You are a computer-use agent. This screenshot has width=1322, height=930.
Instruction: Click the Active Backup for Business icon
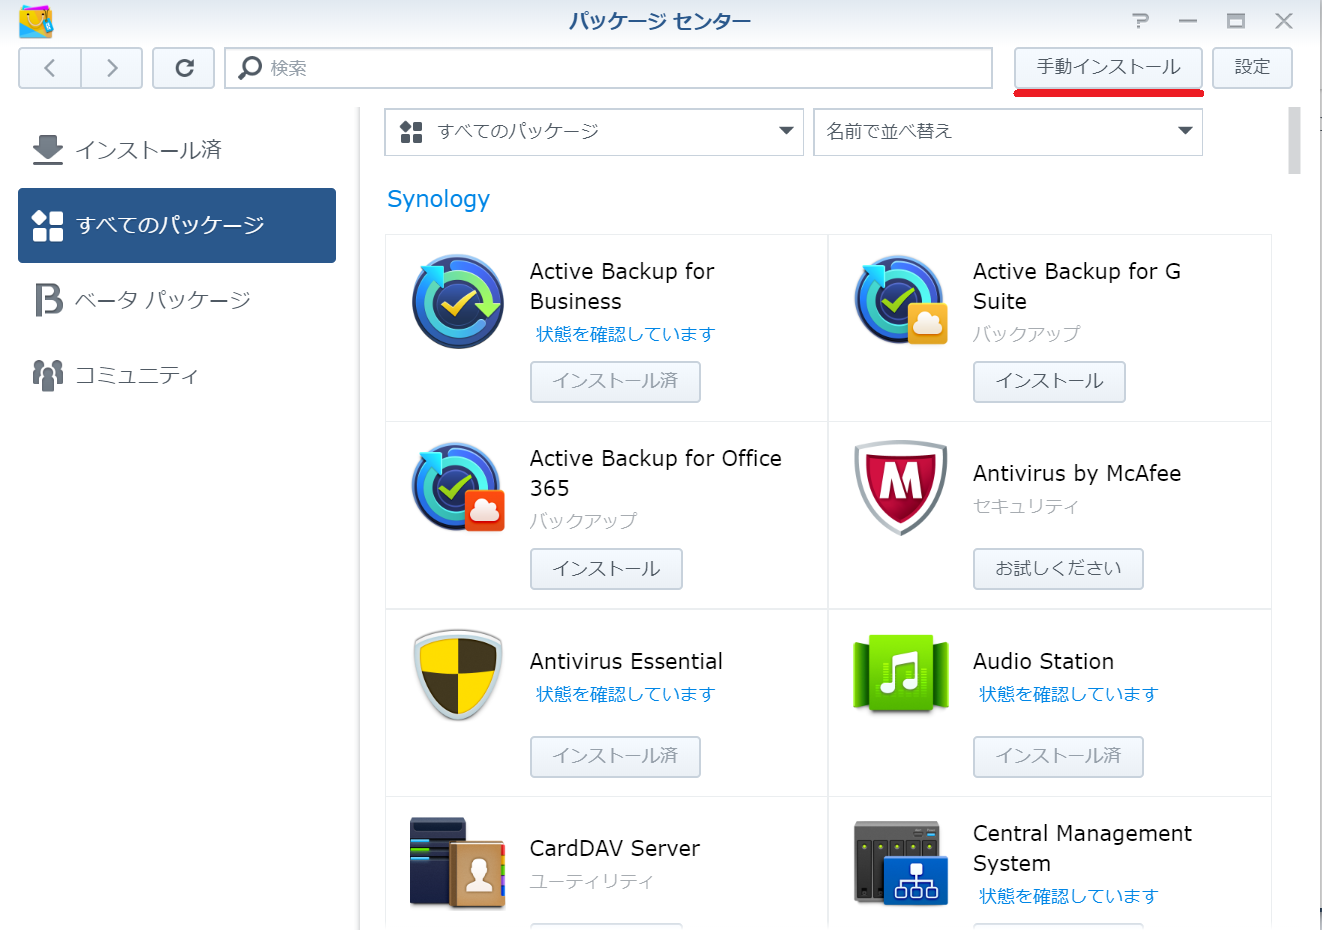coord(458,301)
